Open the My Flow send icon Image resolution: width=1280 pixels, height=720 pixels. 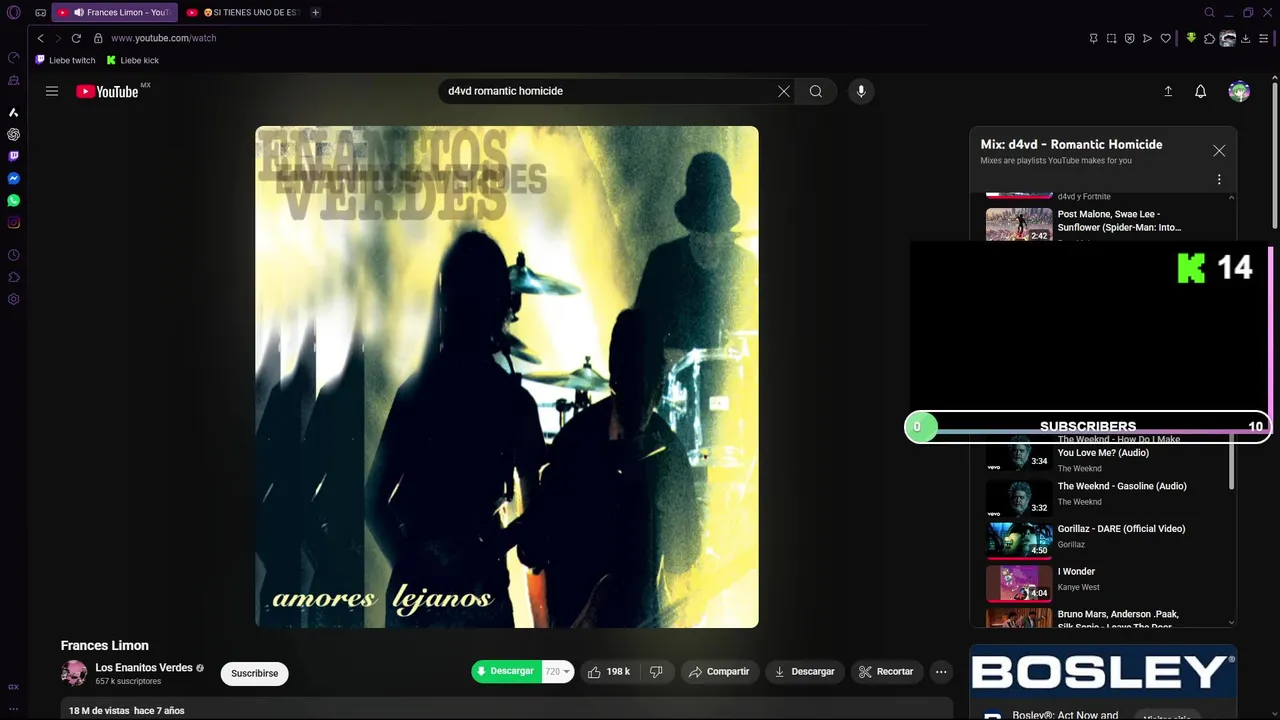point(1147,38)
